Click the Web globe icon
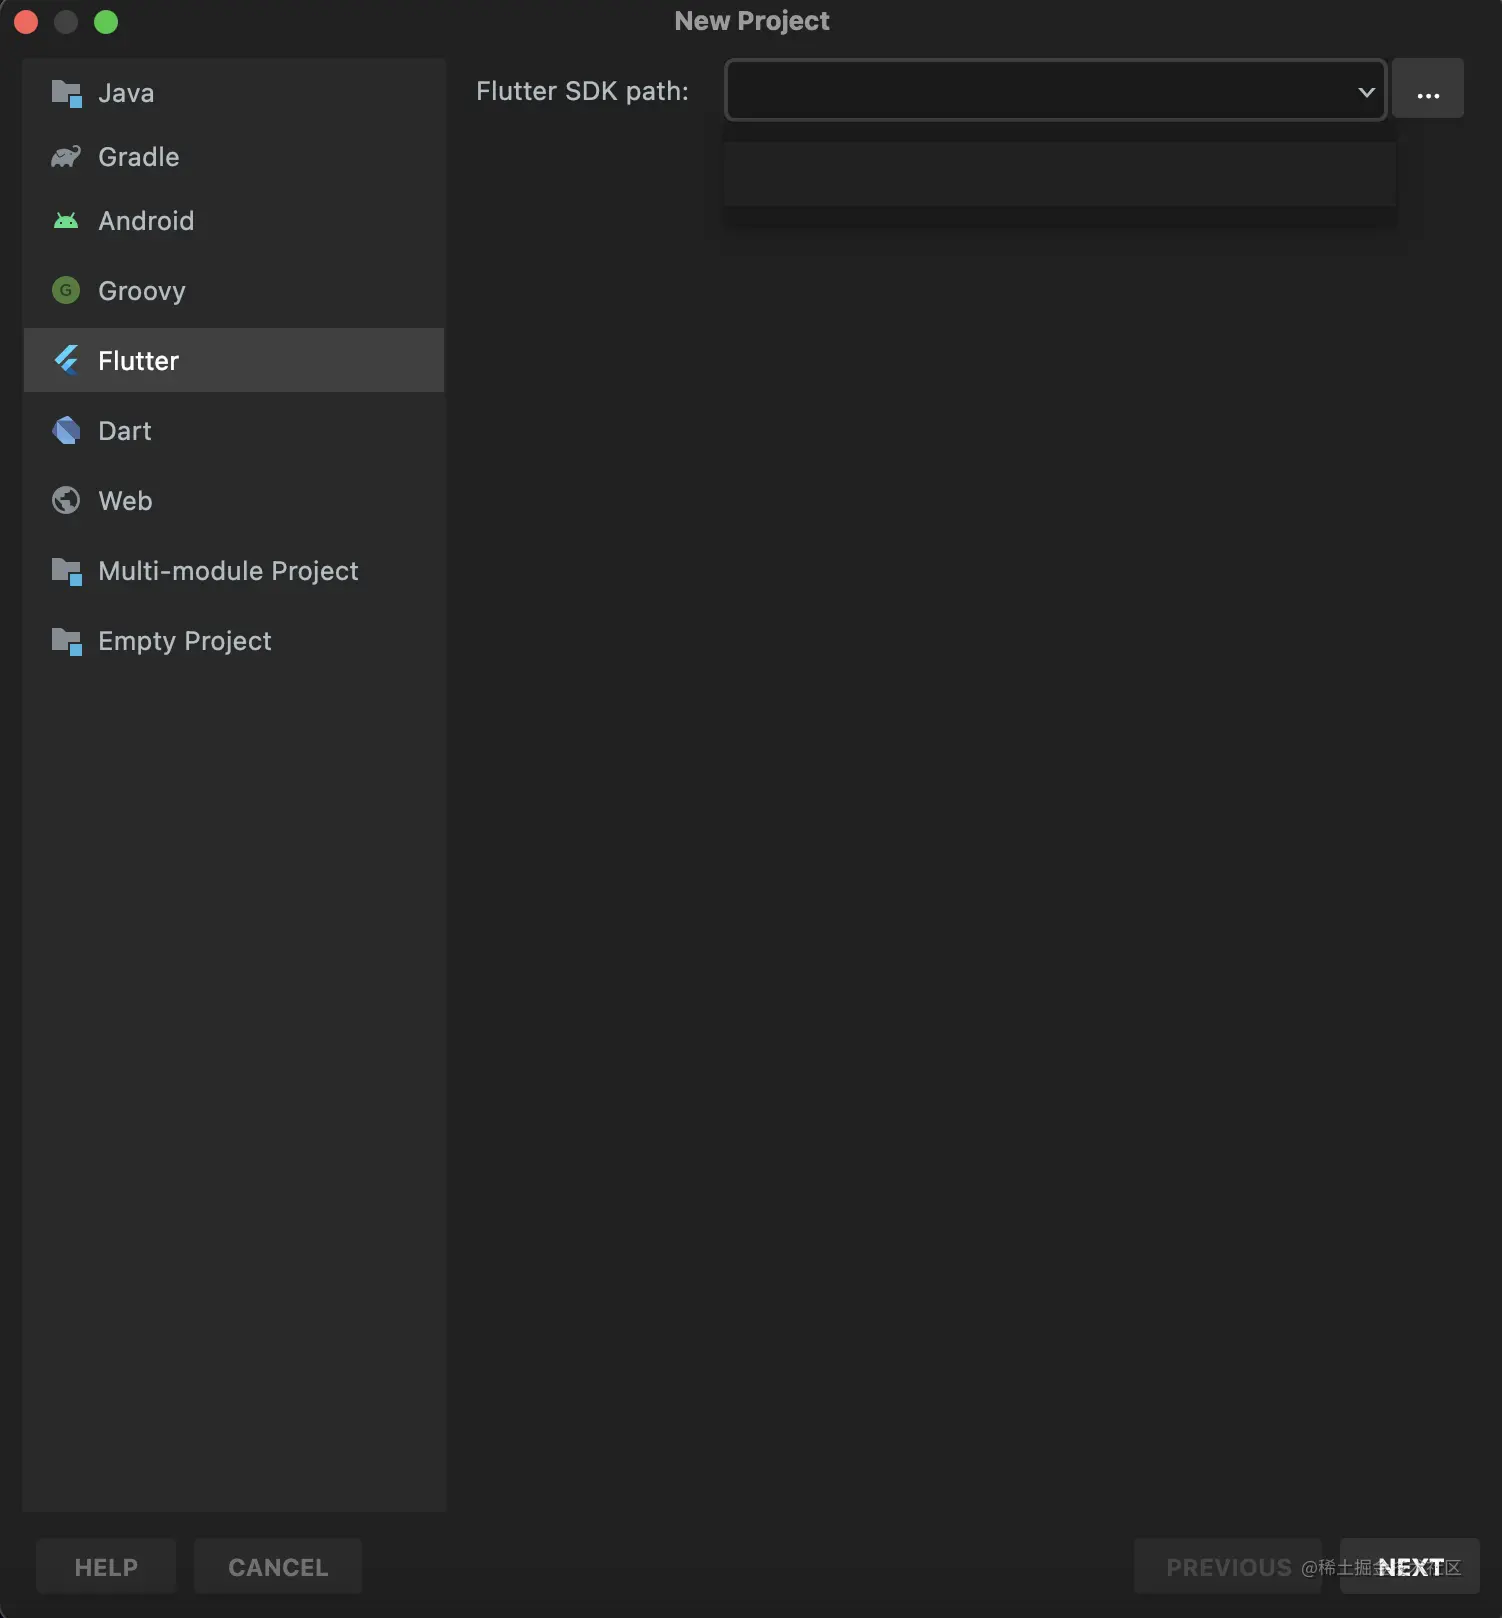This screenshot has height=1618, width=1502. click(x=66, y=500)
